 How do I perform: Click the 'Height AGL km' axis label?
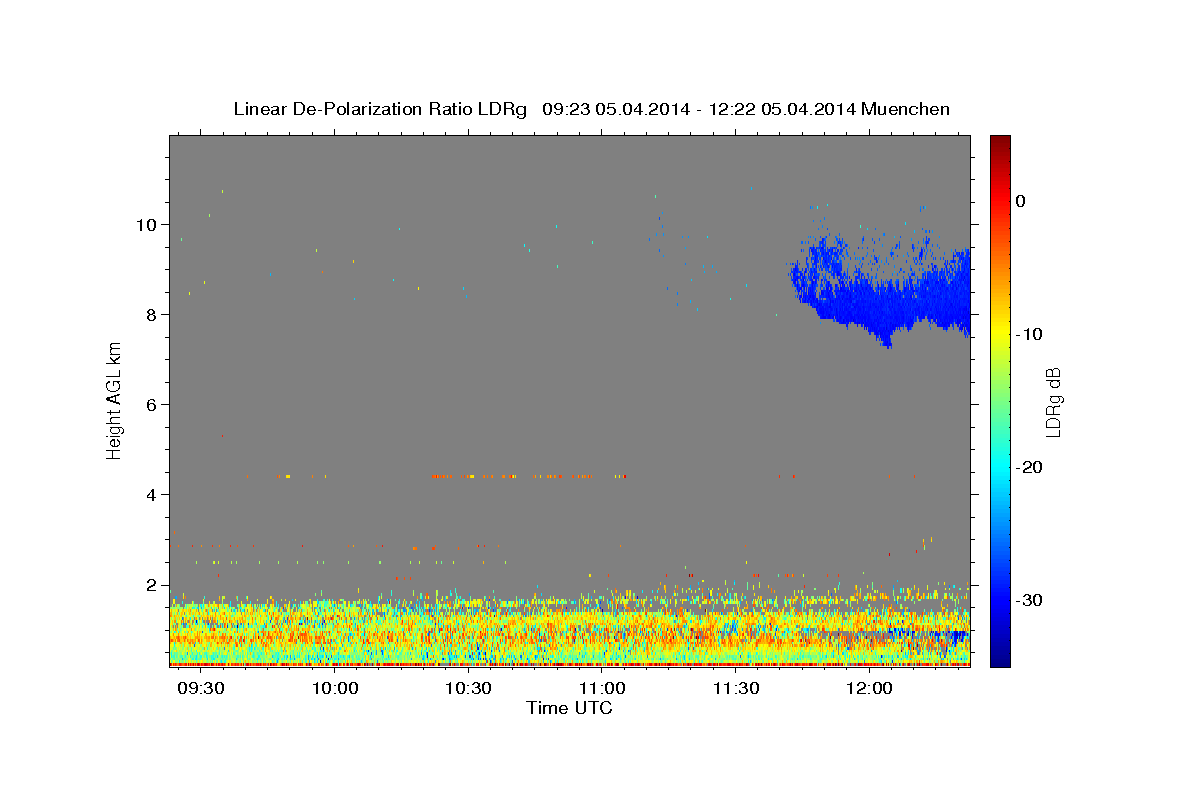115,400
